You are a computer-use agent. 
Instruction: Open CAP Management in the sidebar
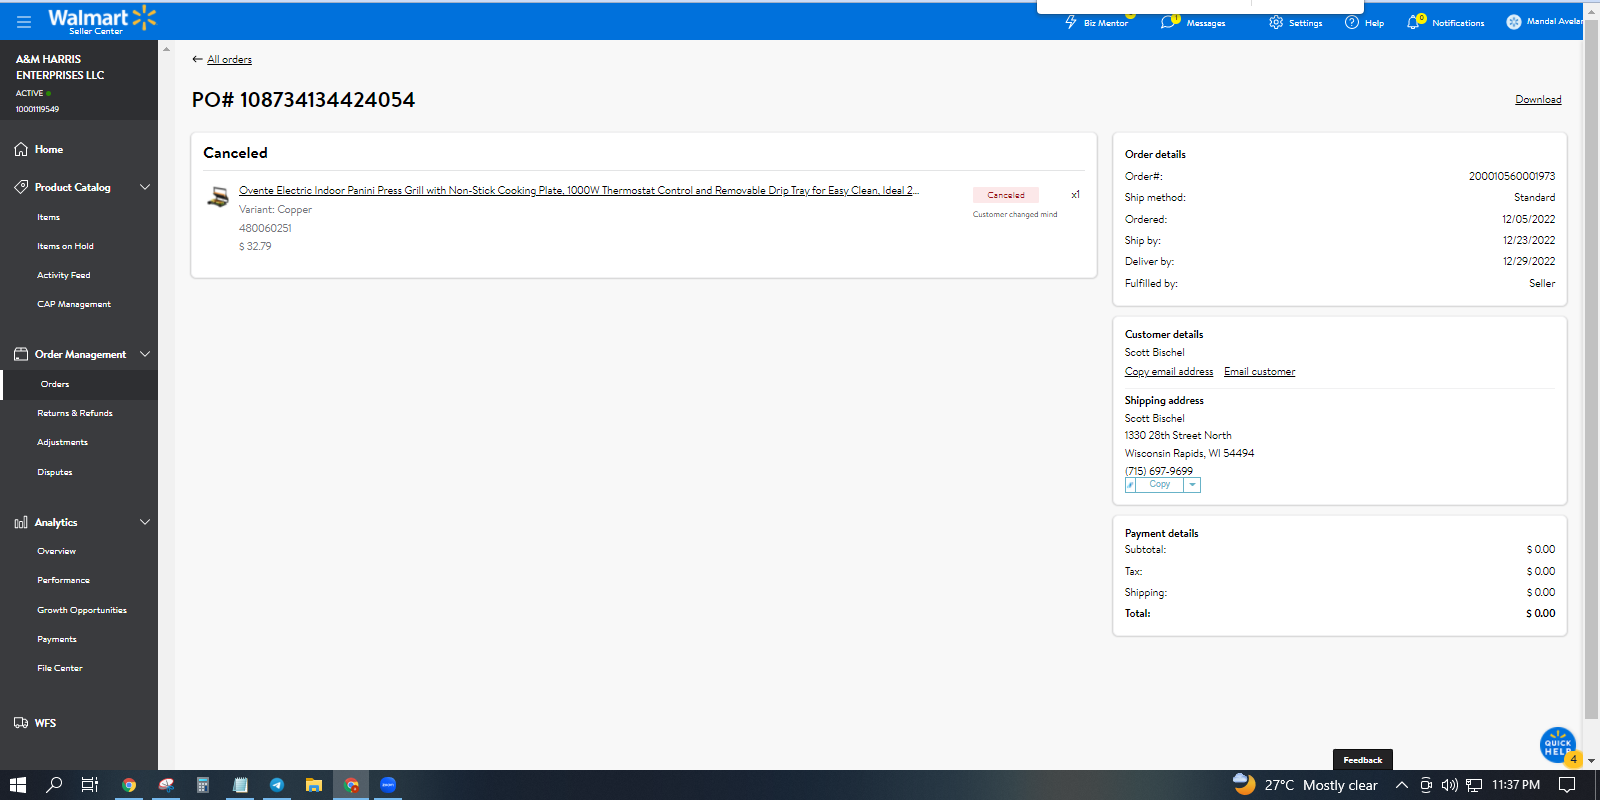74,304
